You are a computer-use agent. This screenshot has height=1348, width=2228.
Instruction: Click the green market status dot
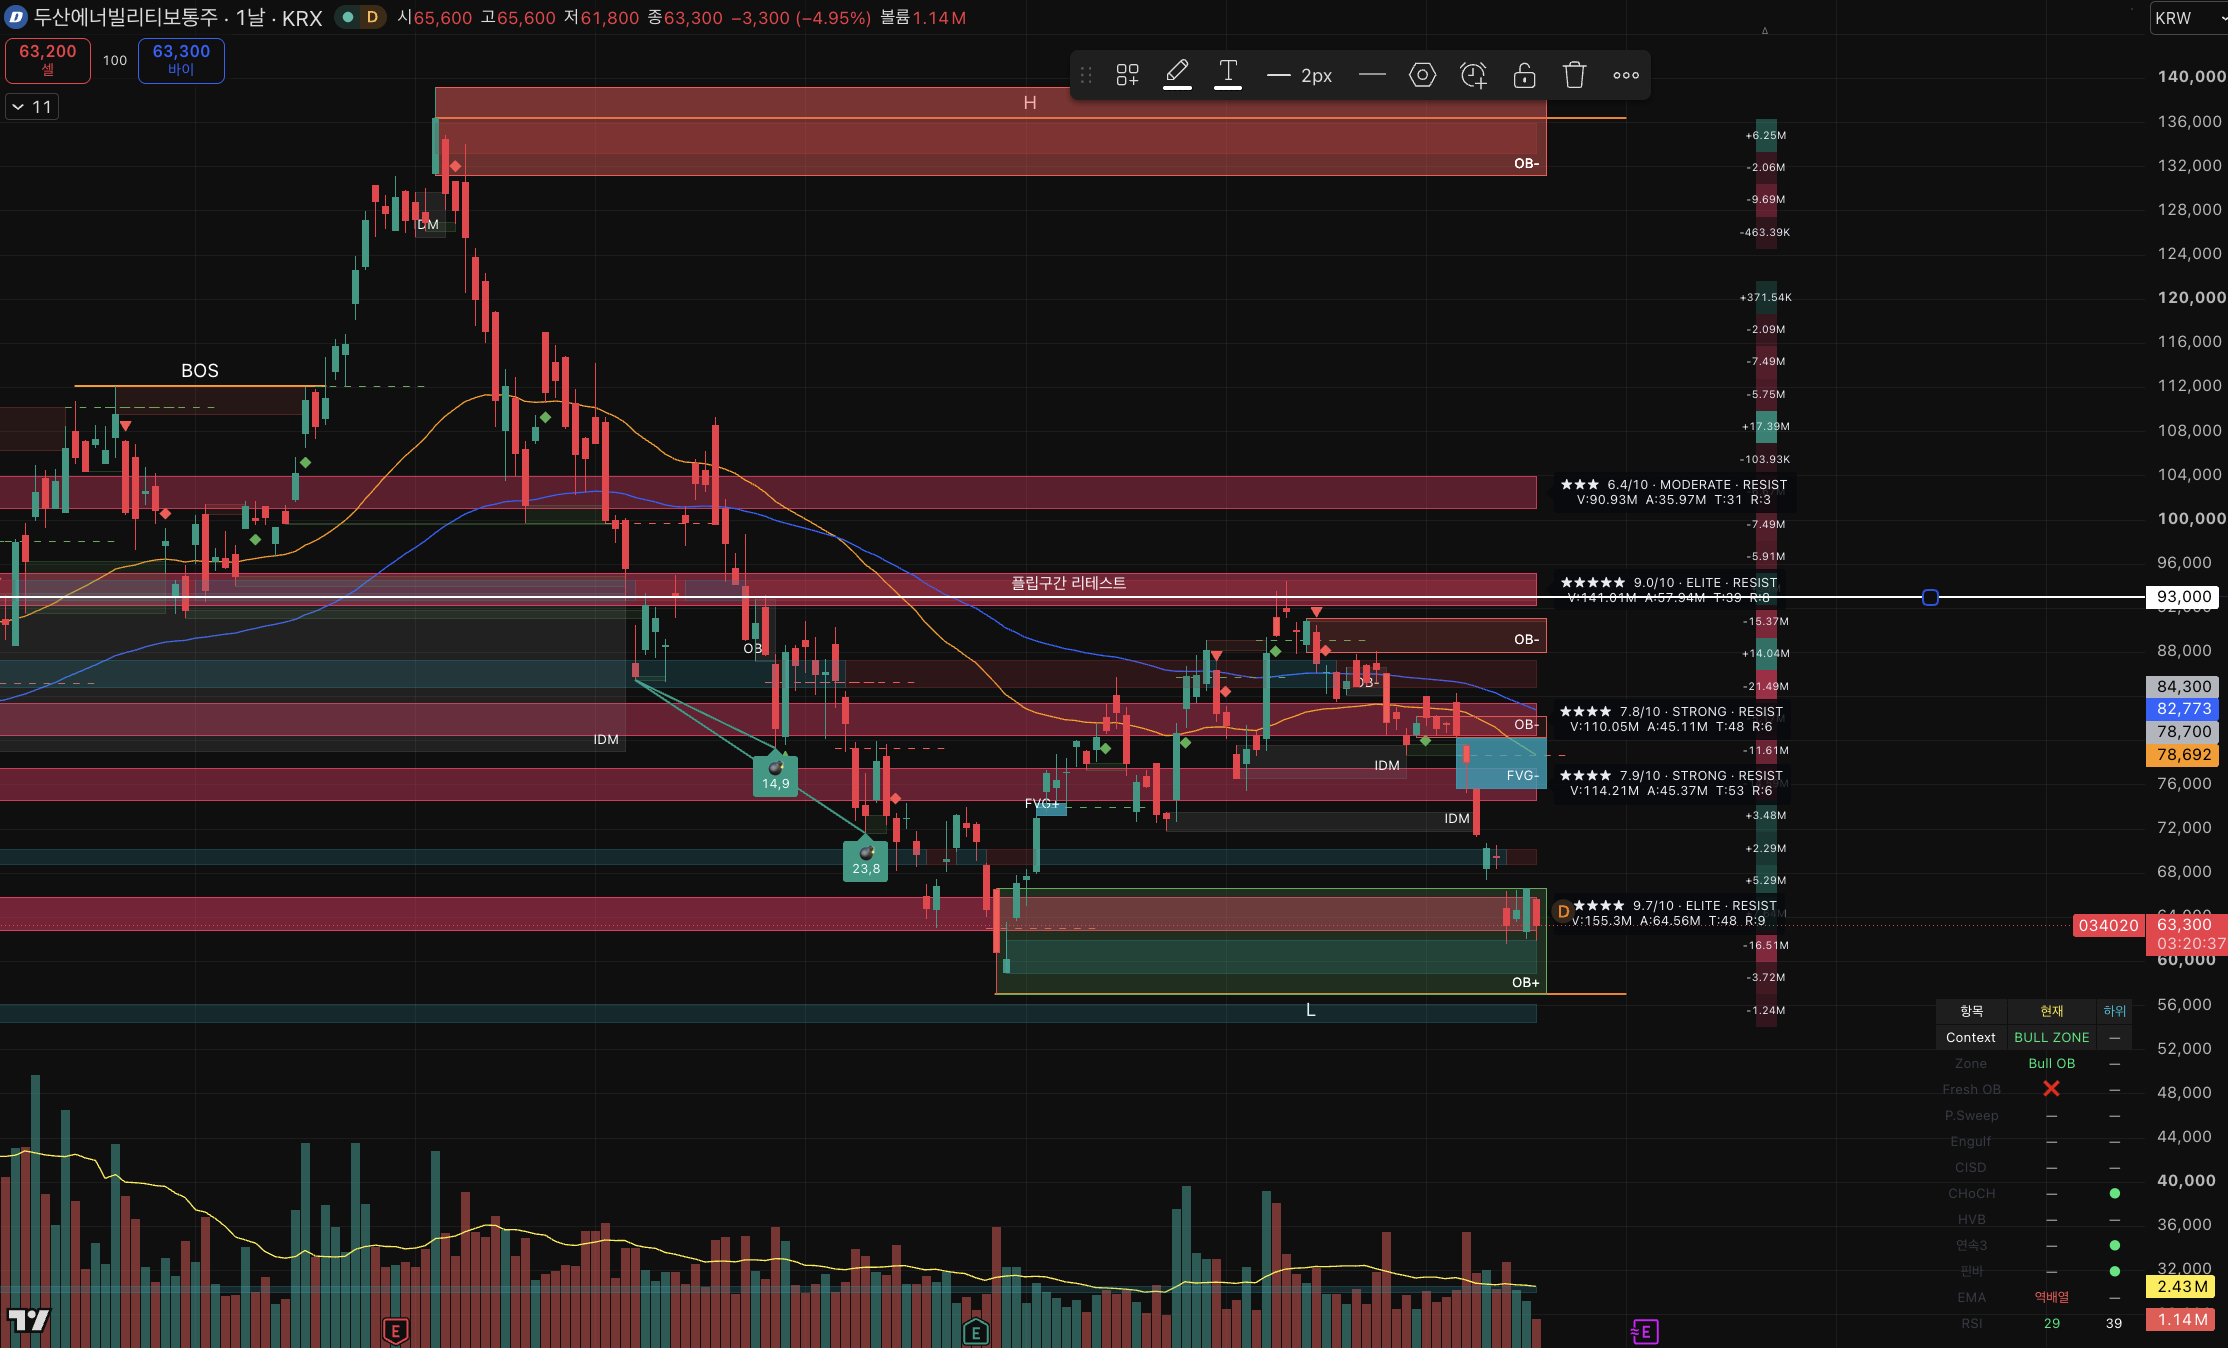(348, 17)
